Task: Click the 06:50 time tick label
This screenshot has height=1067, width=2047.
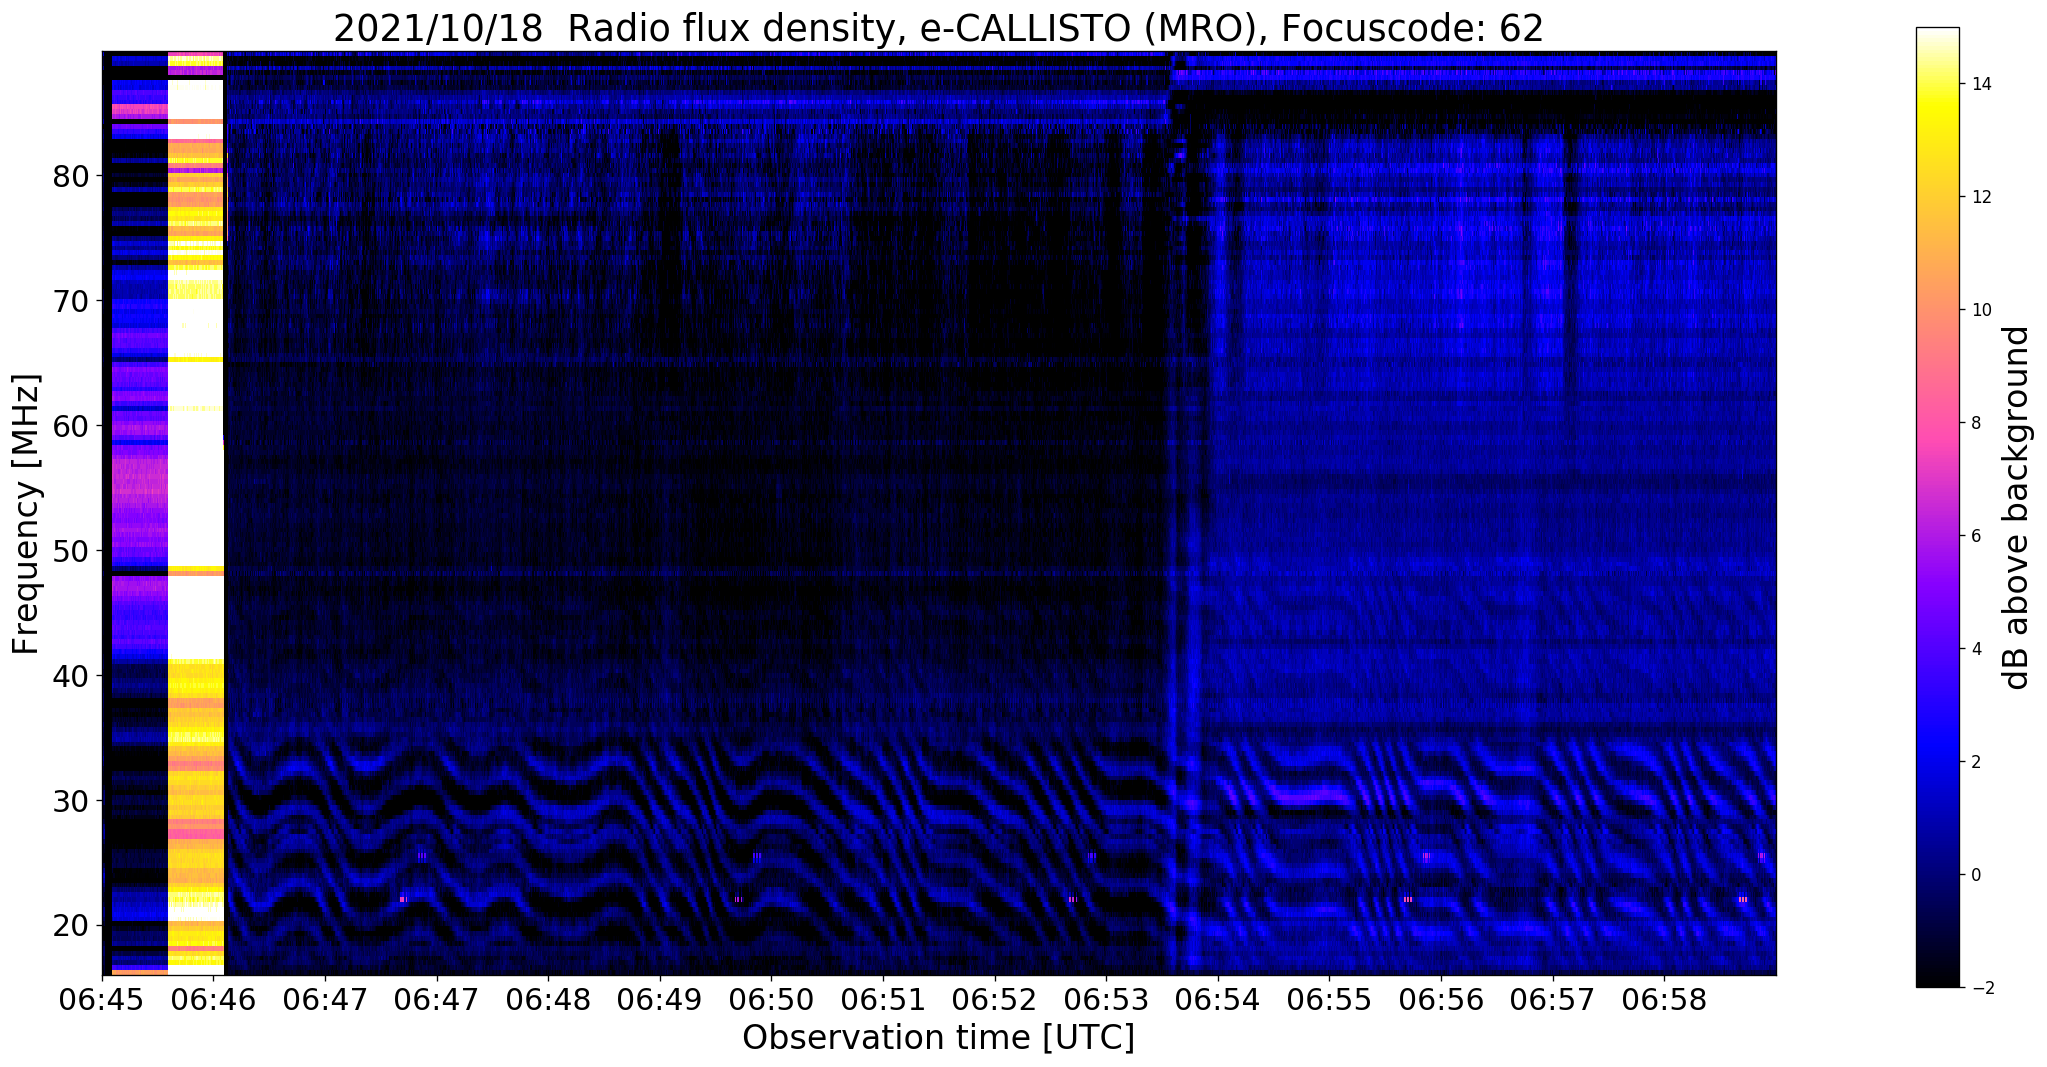Action: coord(772,1000)
